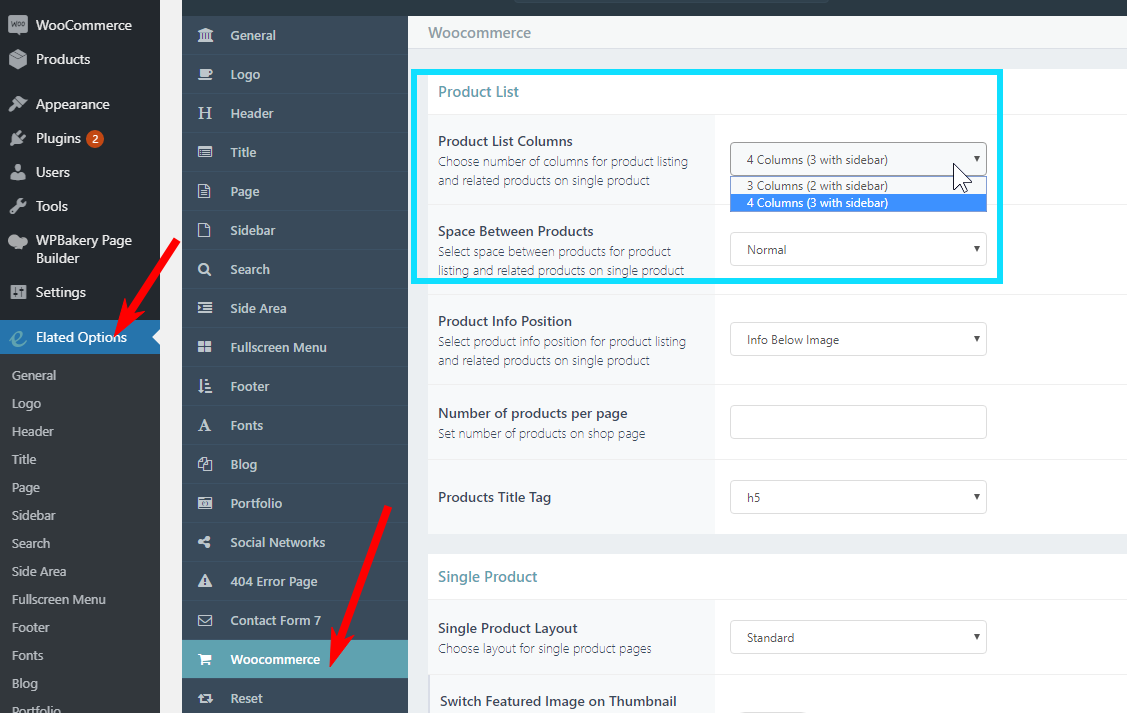Click the WooCommerce icon in admin sidebar
The image size is (1127, 713).
coord(18,24)
